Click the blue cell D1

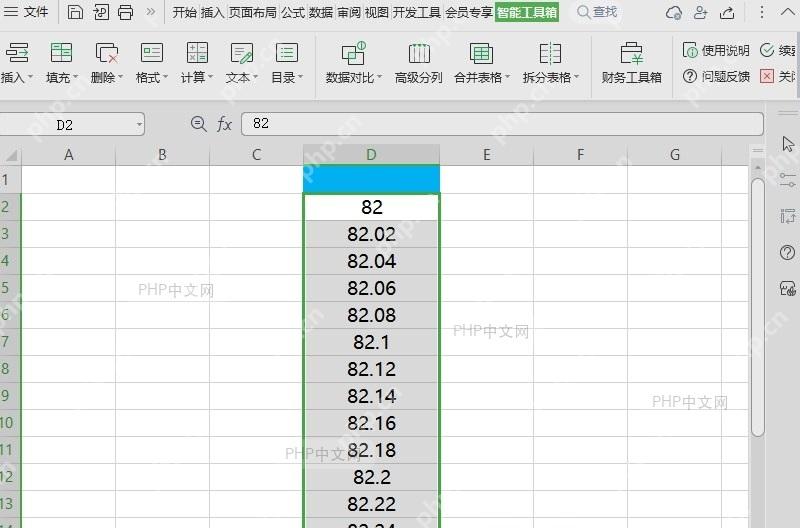click(371, 179)
